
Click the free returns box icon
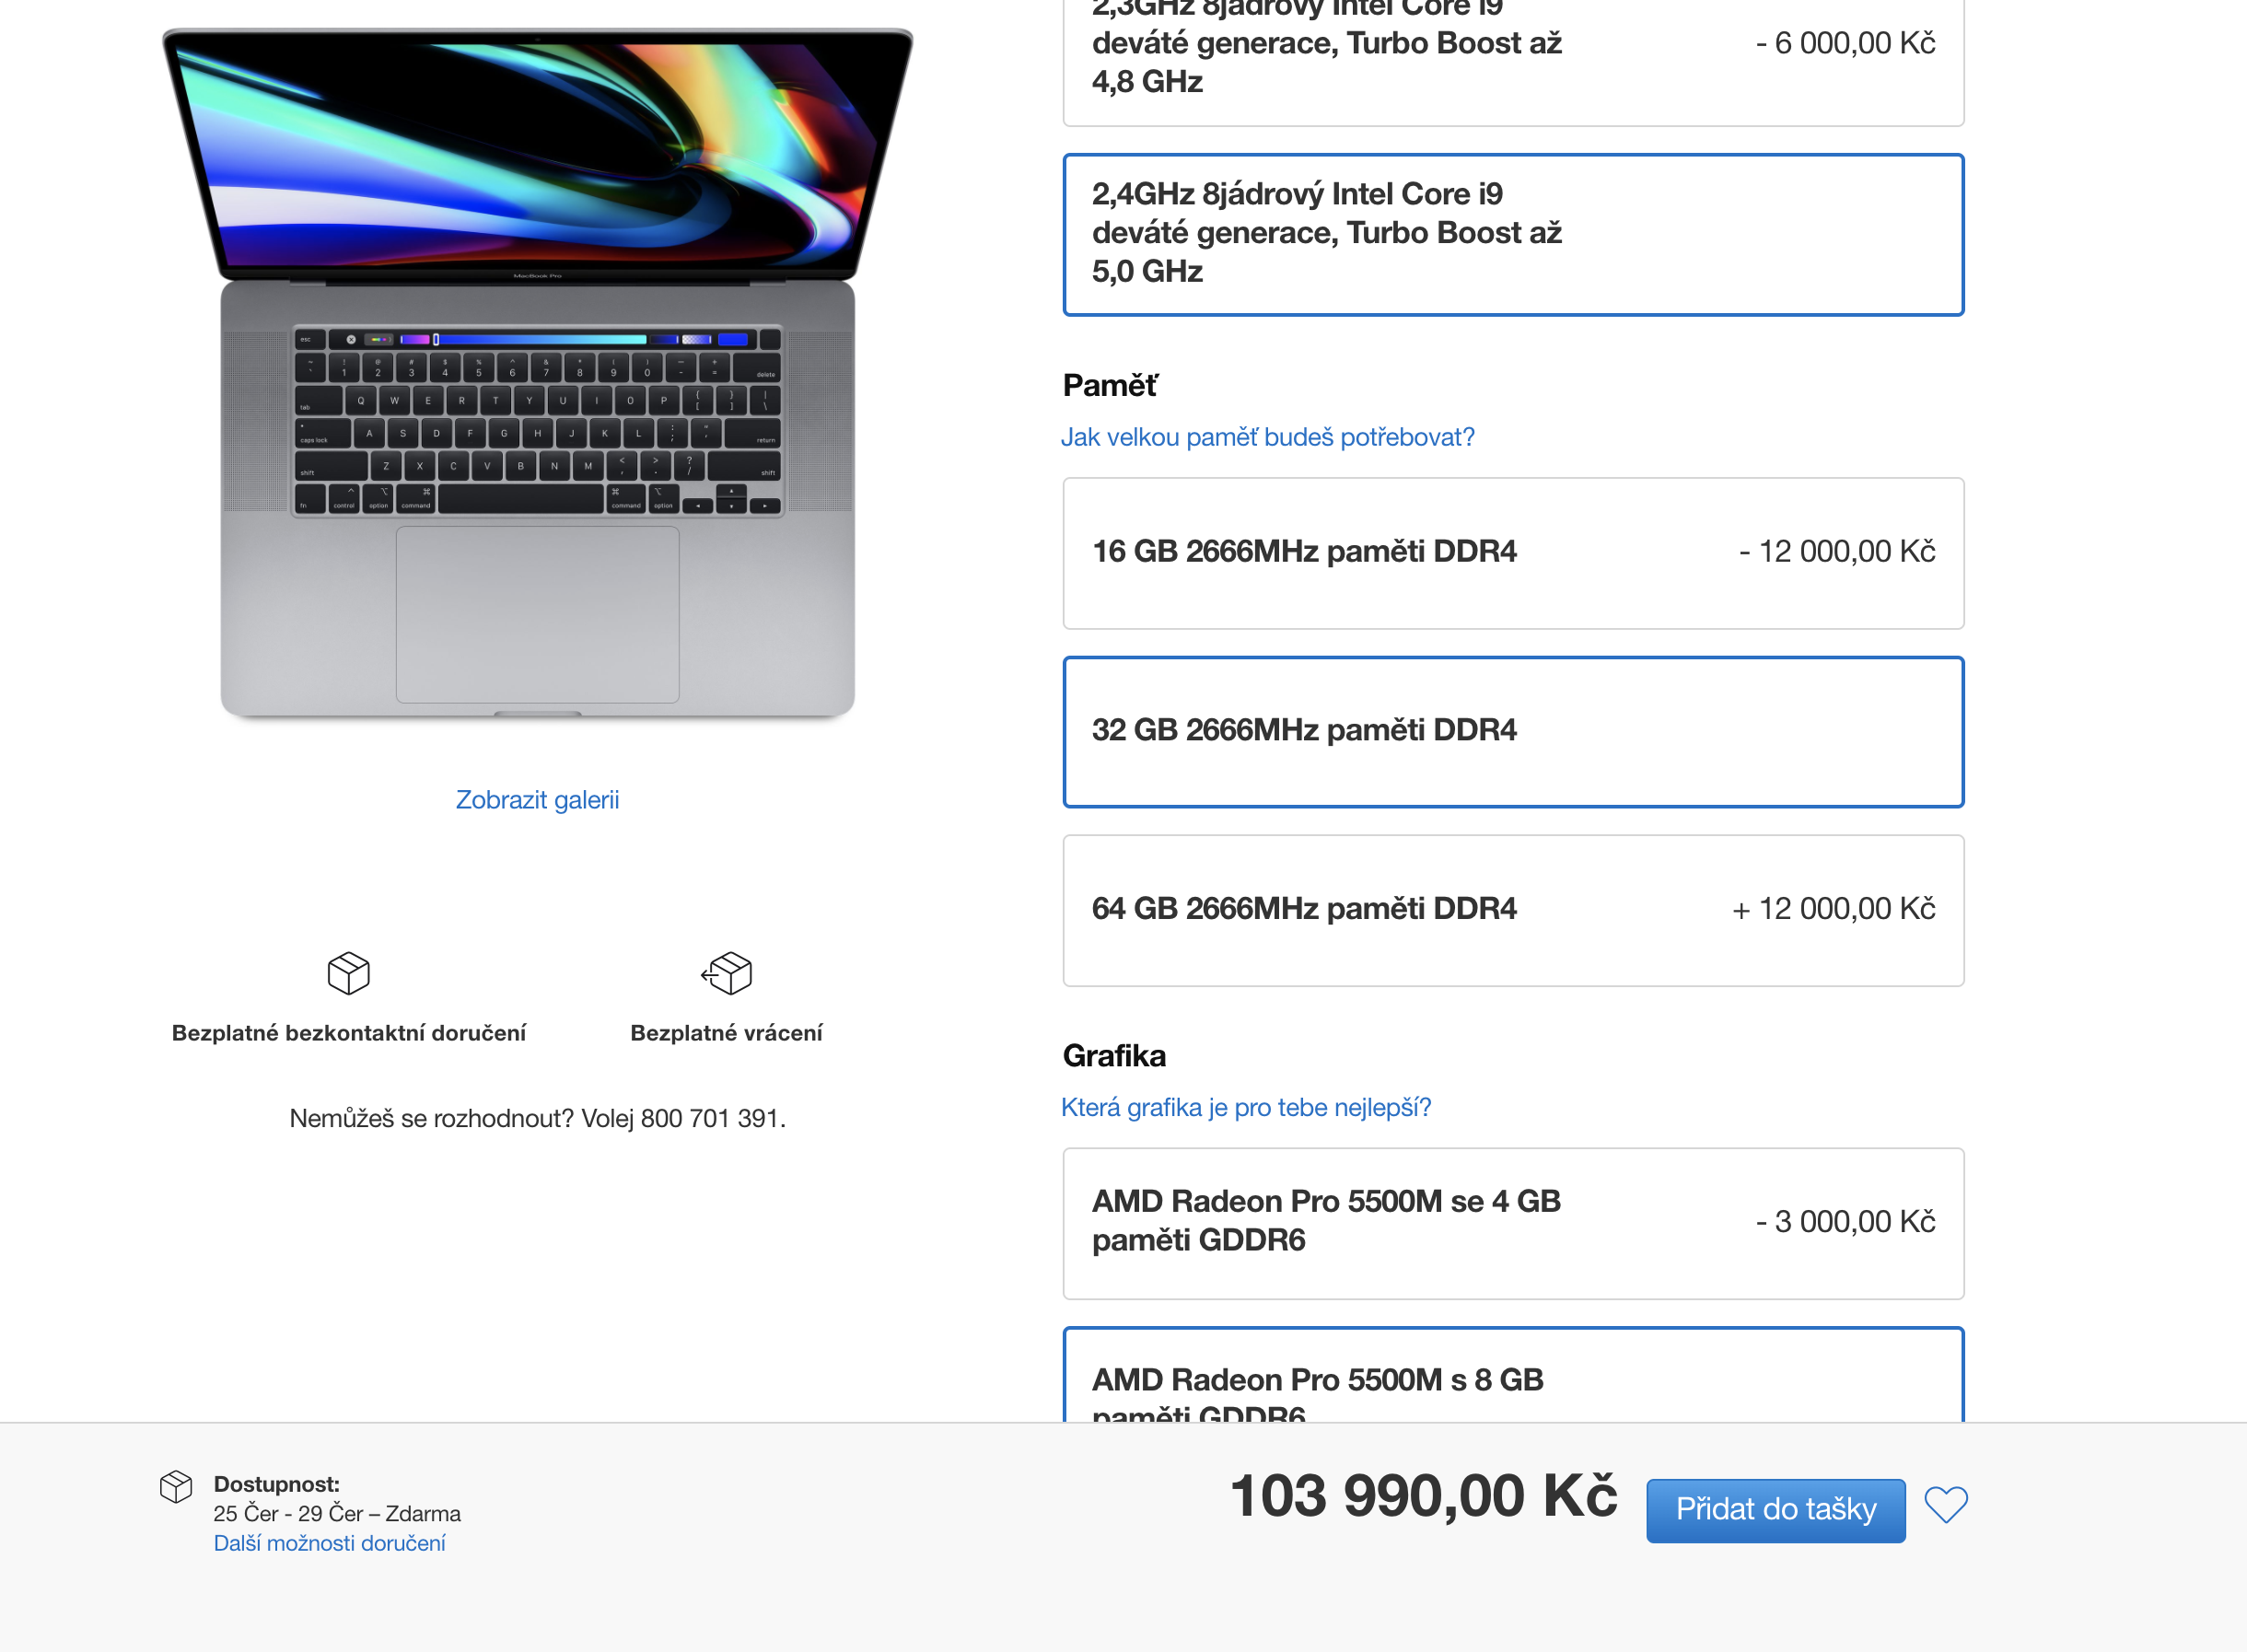727,972
